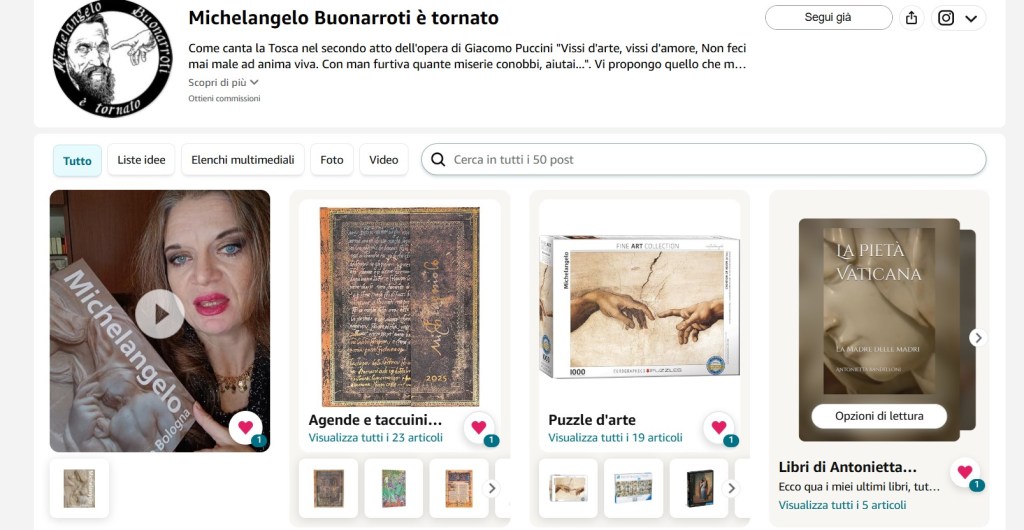Focus the Cerca in tutti i 50 post field

point(703,159)
